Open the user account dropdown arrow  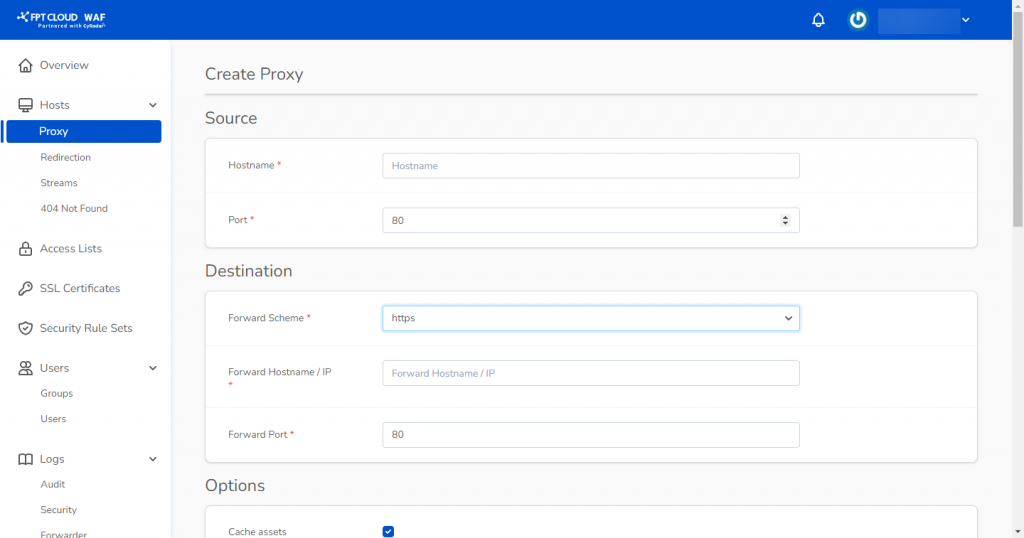[x=965, y=20]
